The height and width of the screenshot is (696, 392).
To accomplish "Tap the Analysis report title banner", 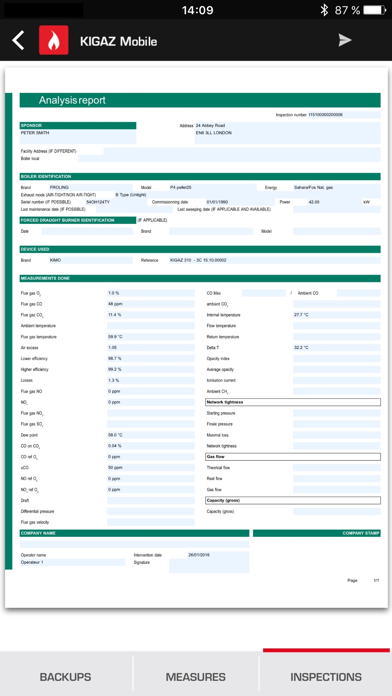I will click(x=200, y=100).
